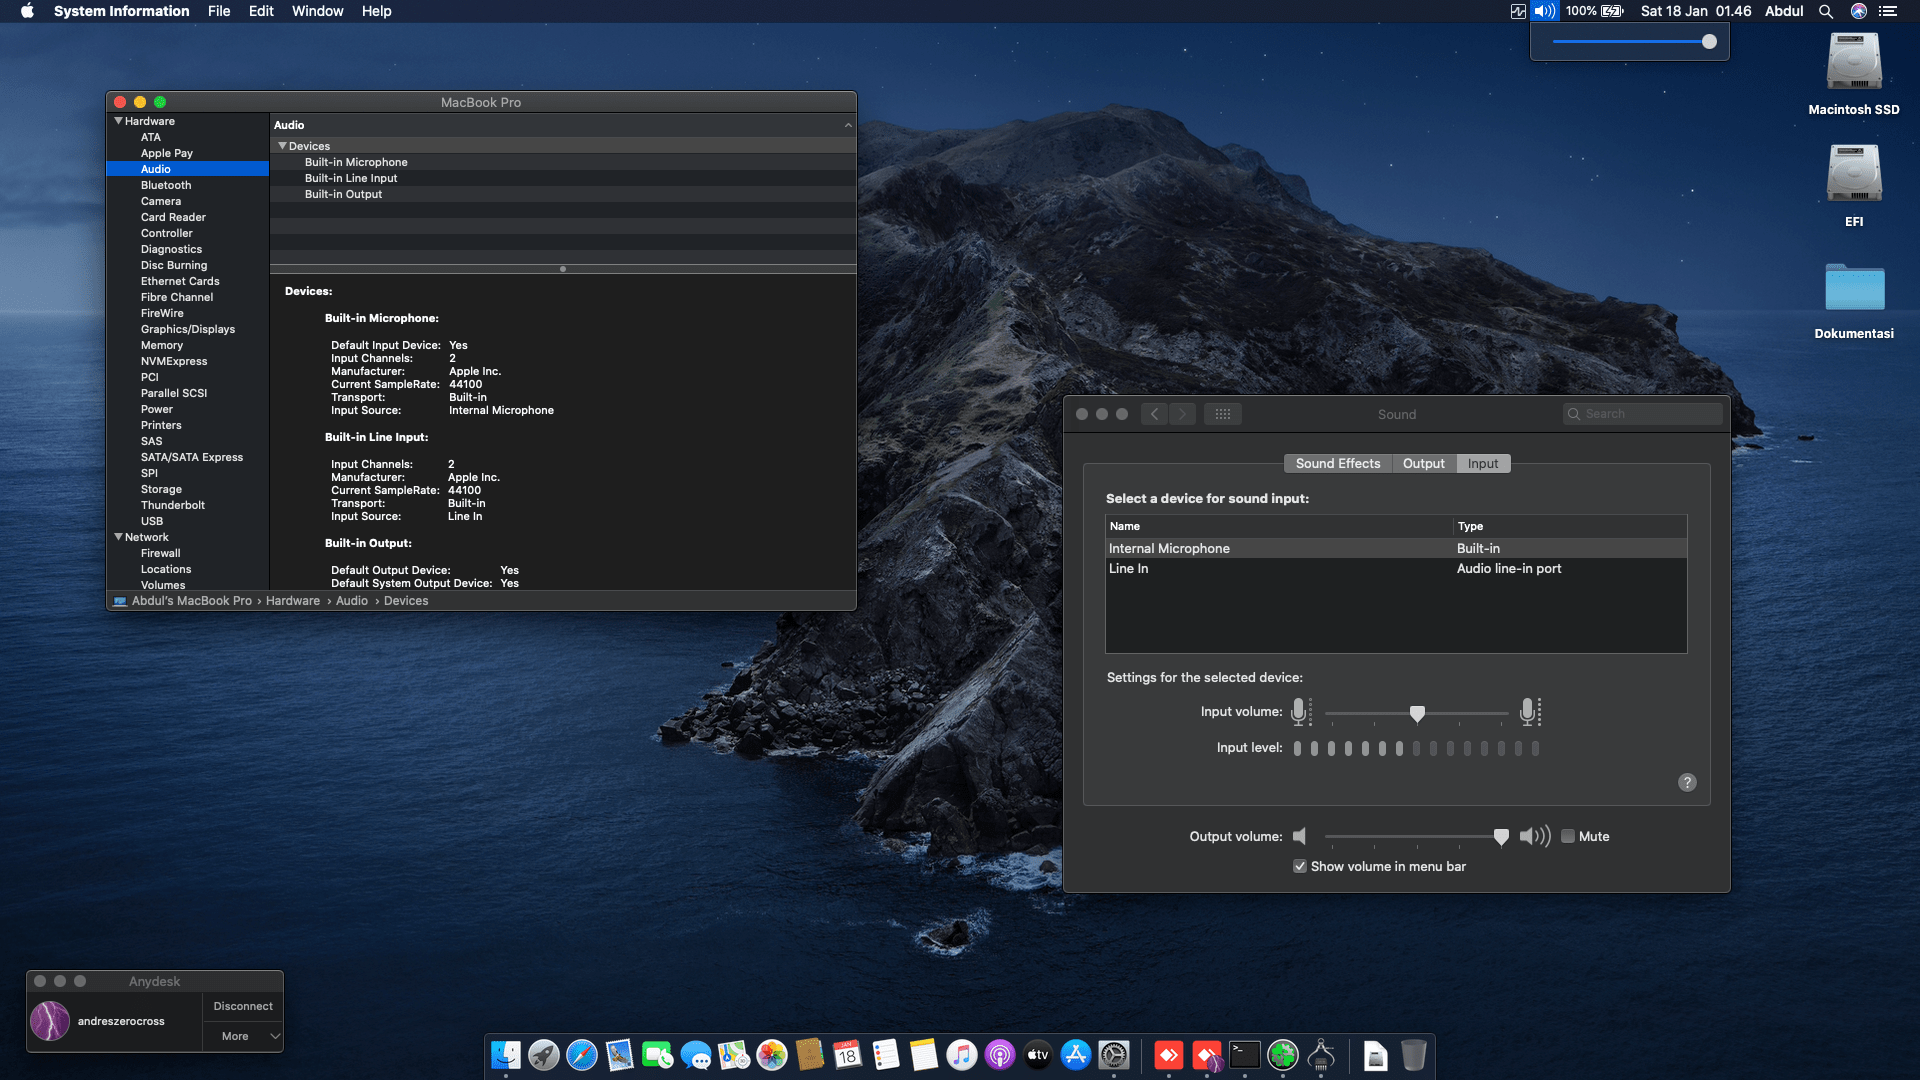Open the Macintosh SSD desktop drive
The height and width of the screenshot is (1080, 1920).
[1854, 62]
